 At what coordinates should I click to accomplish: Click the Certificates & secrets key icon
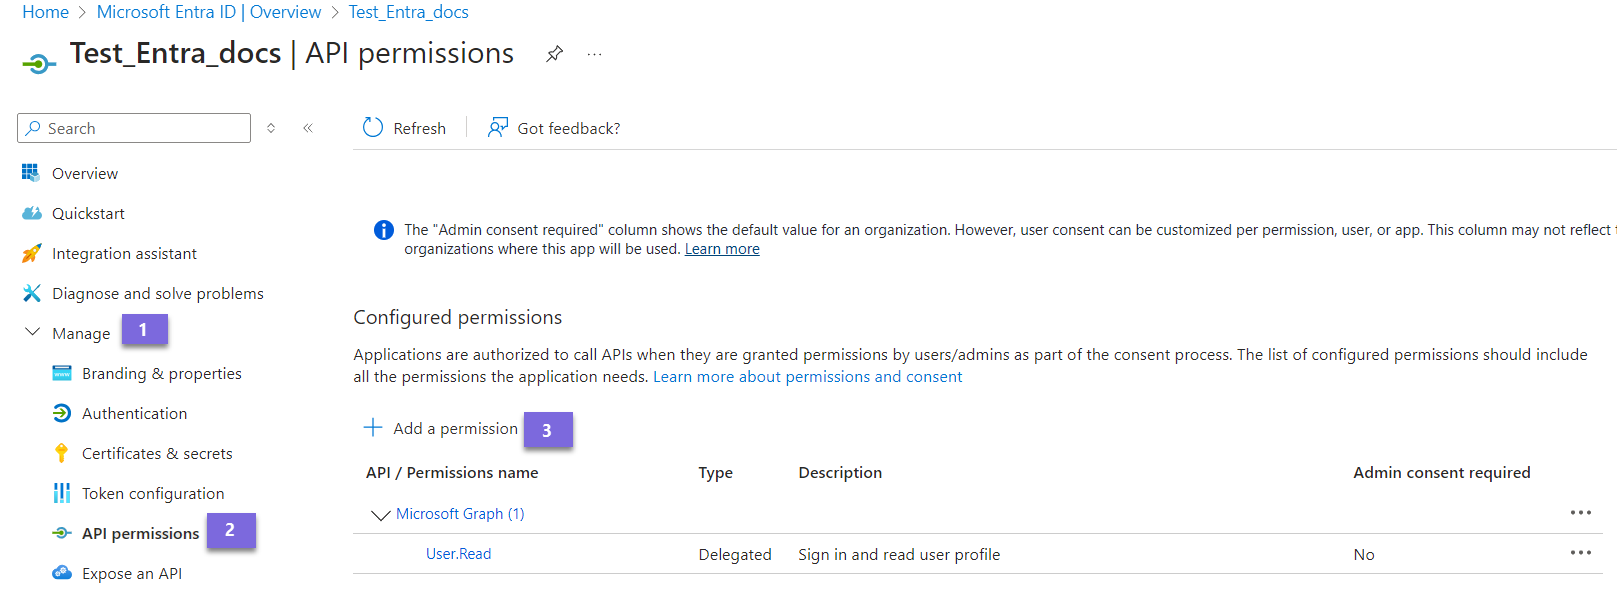(x=62, y=452)
